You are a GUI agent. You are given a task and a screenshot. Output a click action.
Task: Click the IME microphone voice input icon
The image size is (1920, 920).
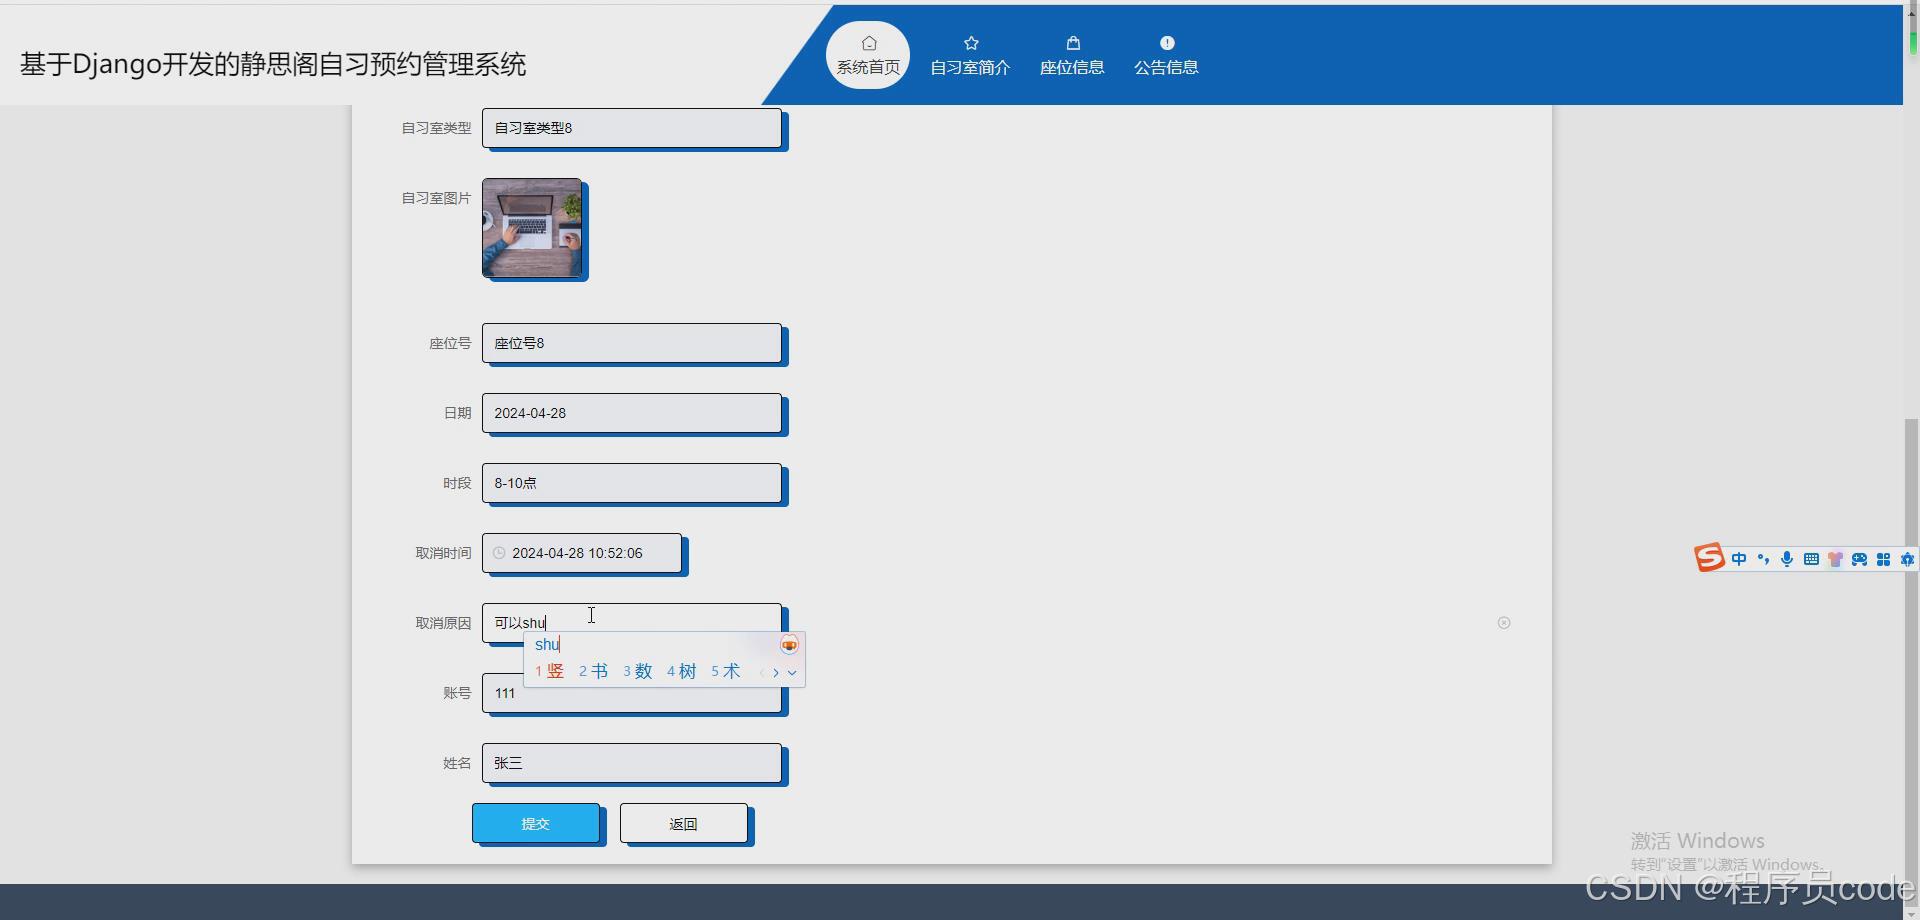coord(1787,559)
